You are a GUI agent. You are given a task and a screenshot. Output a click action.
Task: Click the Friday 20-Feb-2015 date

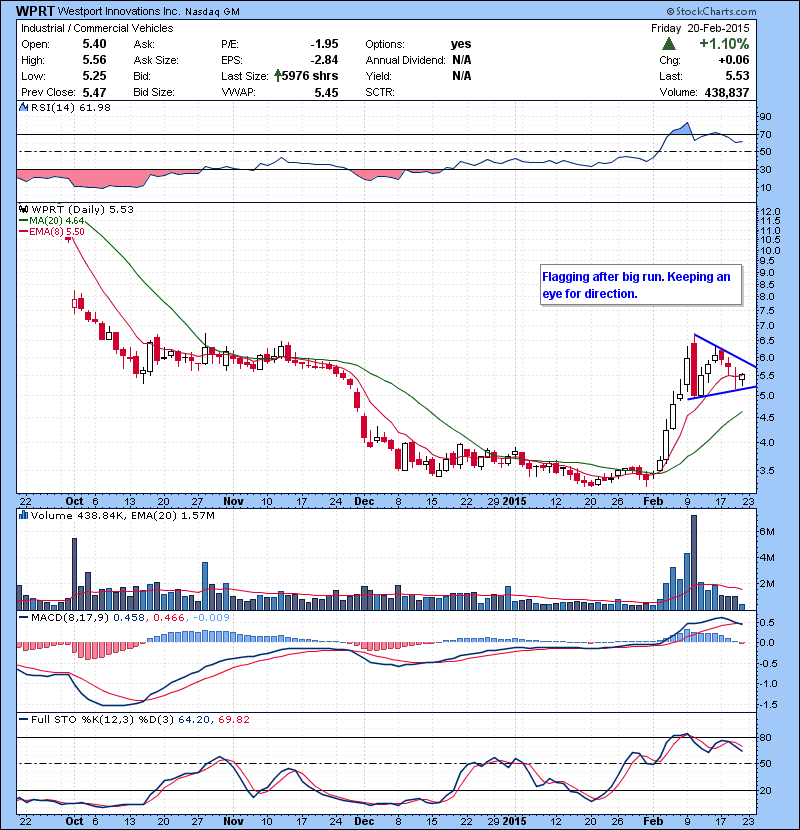click(700, 28)
